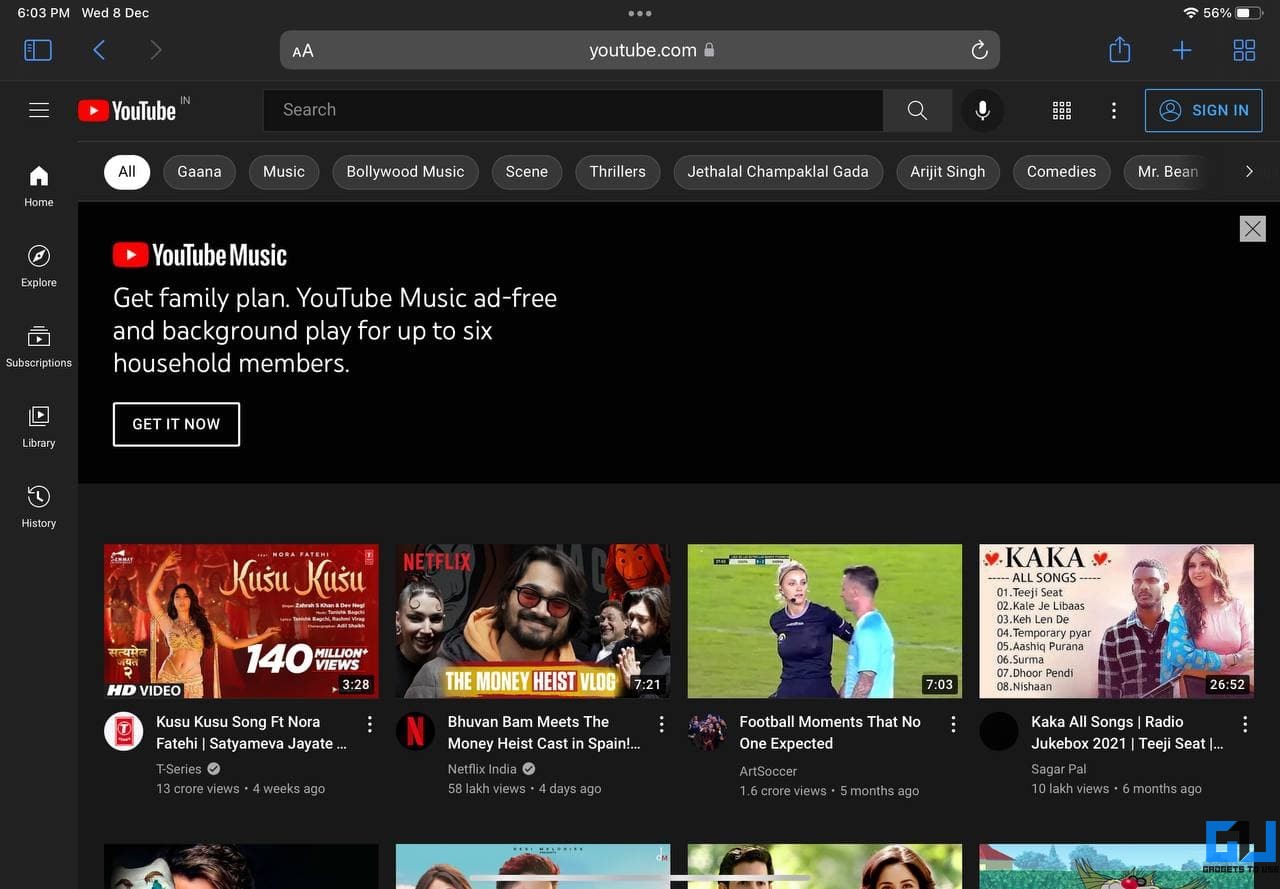
Task: Open Explore in sidebar
Action: pos(39,266)
